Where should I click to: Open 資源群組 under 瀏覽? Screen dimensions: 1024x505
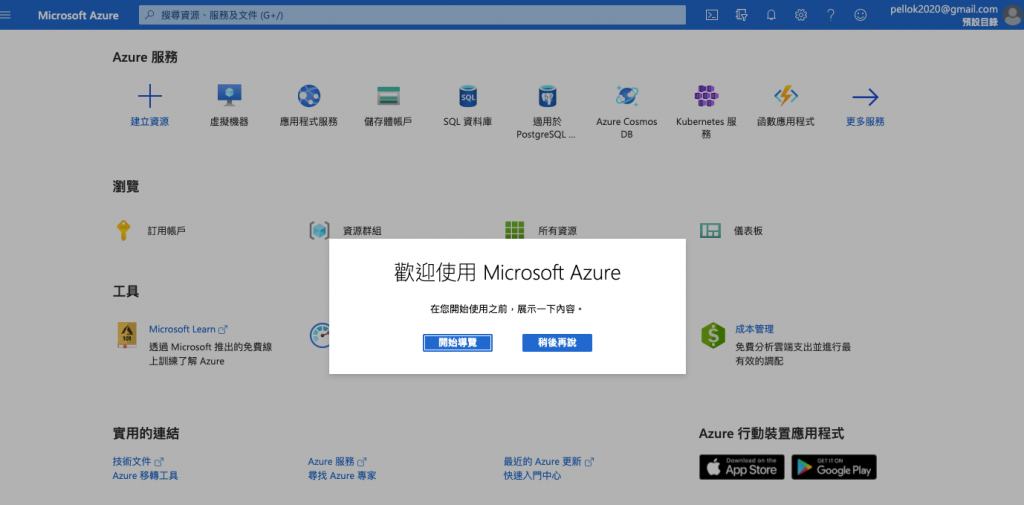(x=362, y=231)
